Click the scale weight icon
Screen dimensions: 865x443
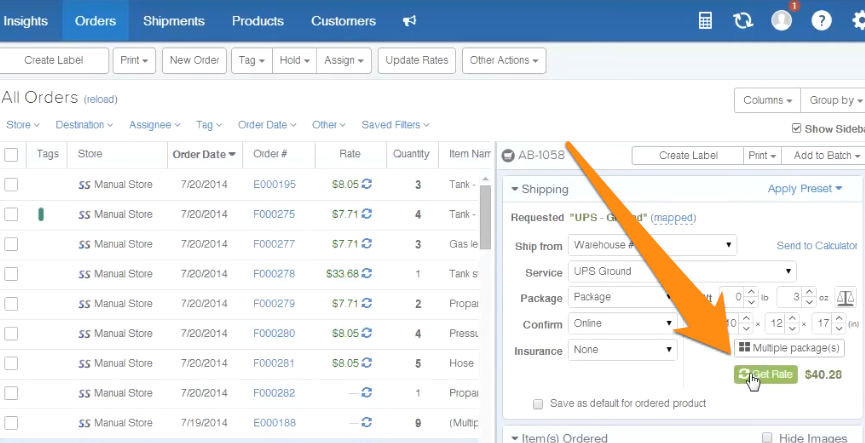[x=845, y=298]
